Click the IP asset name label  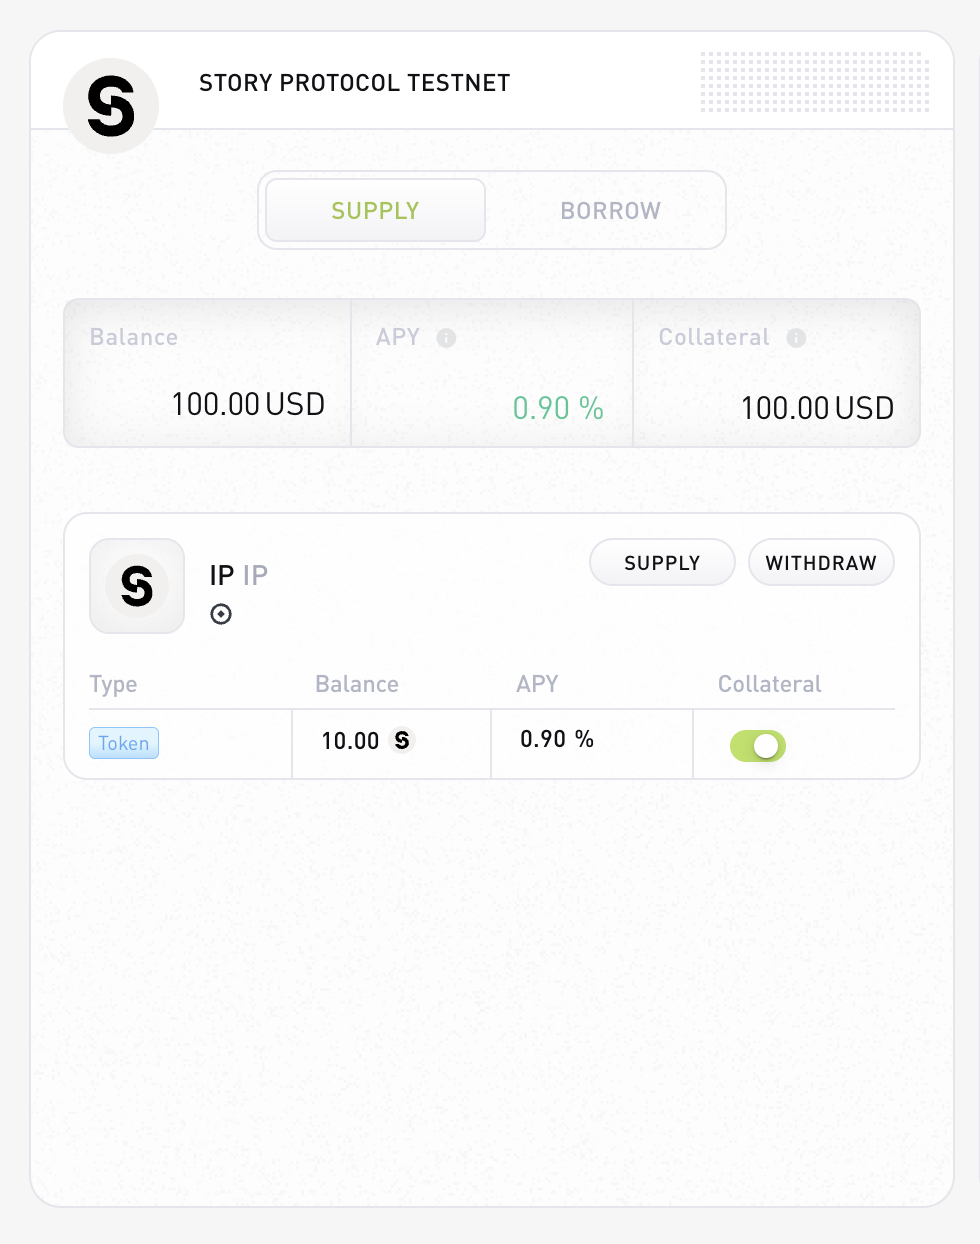coord(239,575)
